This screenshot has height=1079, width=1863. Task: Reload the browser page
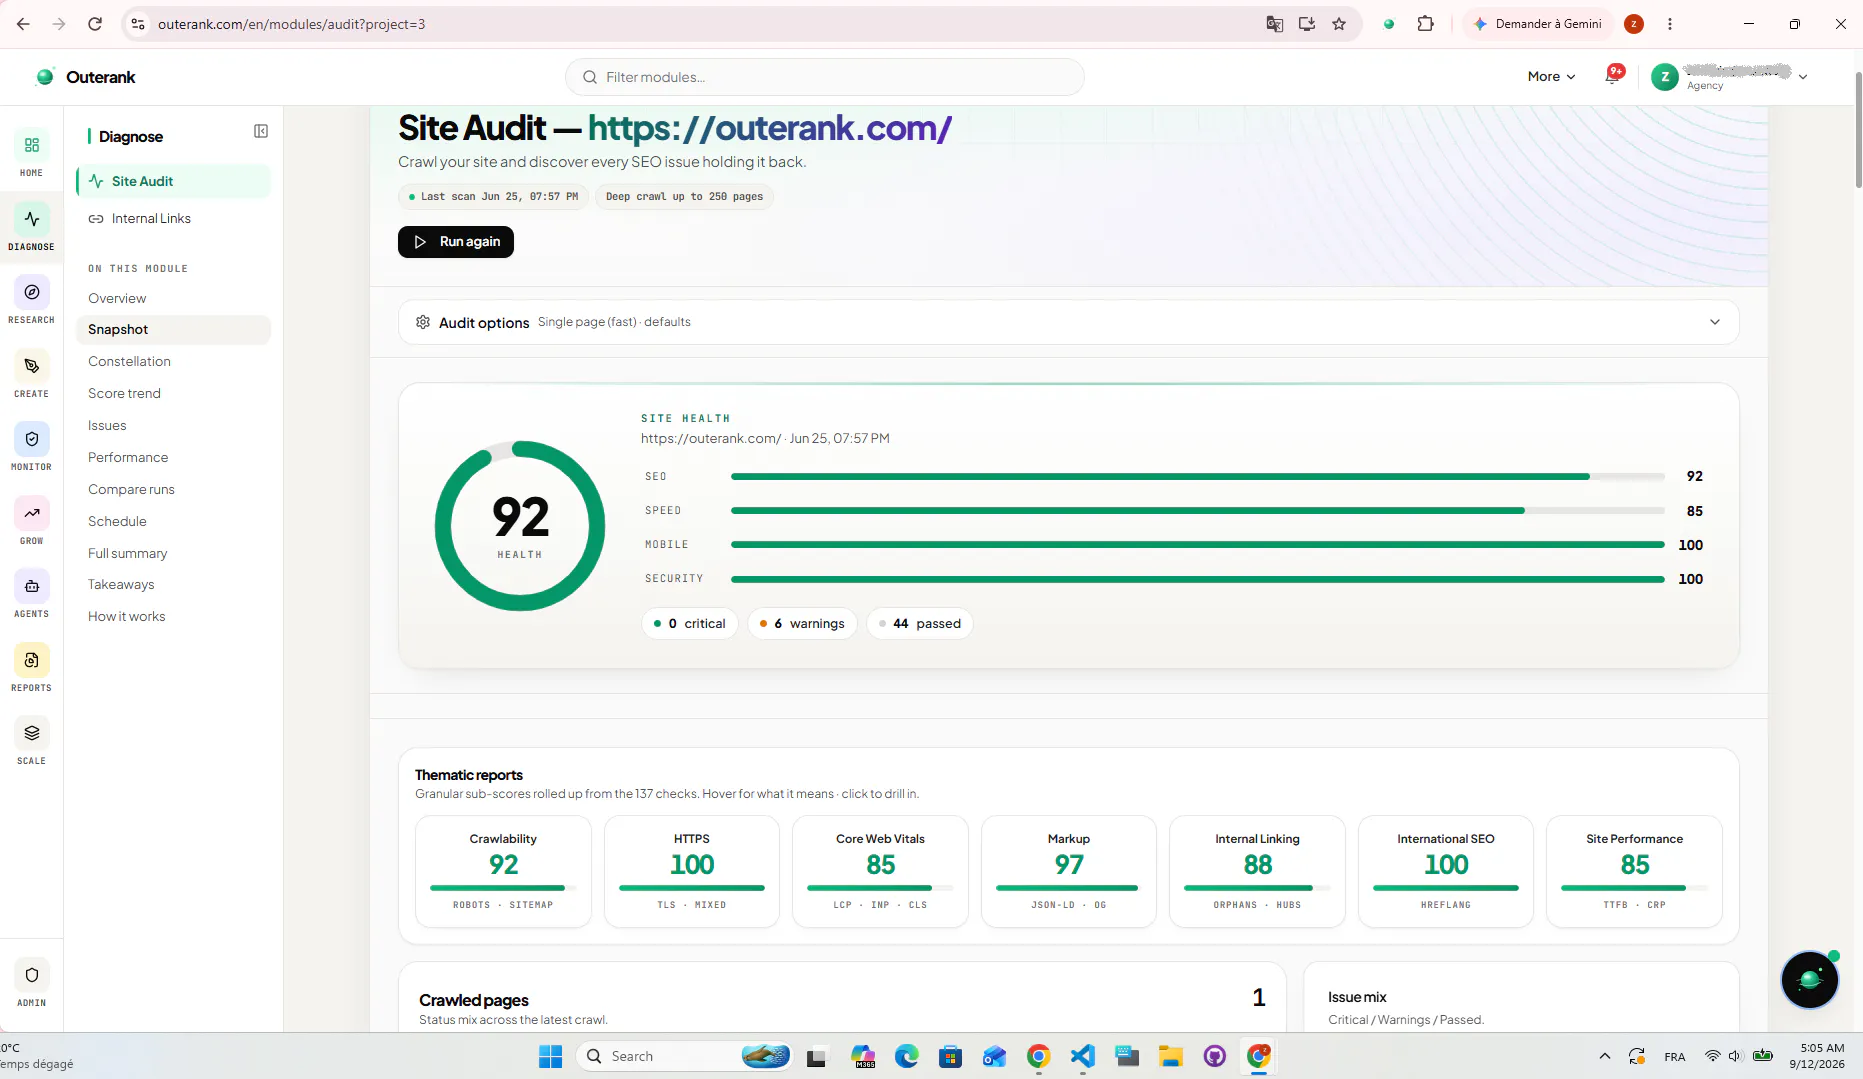pyautogui.click(x=95, y=24)
